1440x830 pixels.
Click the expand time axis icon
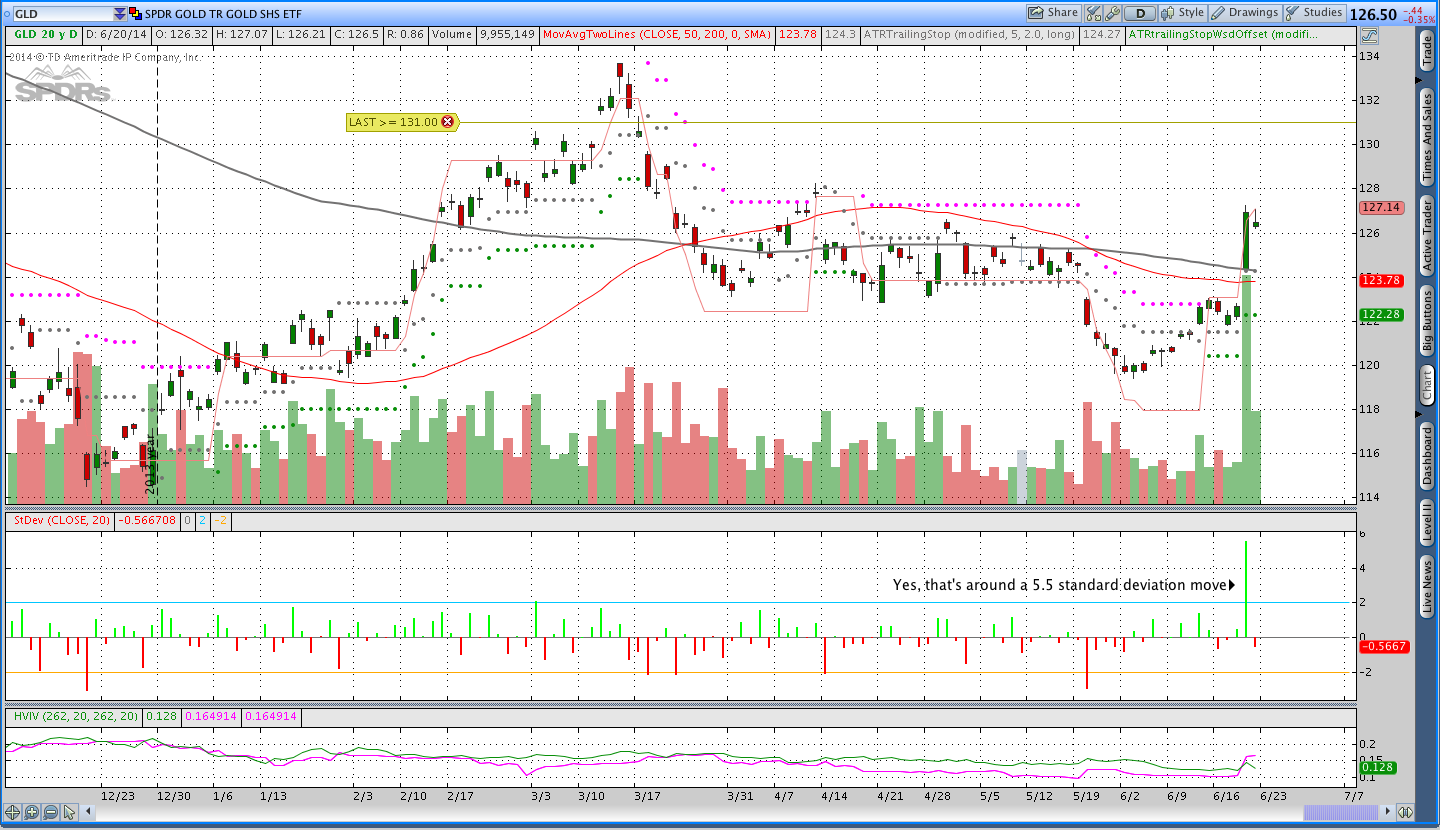tap(1405, 812)
